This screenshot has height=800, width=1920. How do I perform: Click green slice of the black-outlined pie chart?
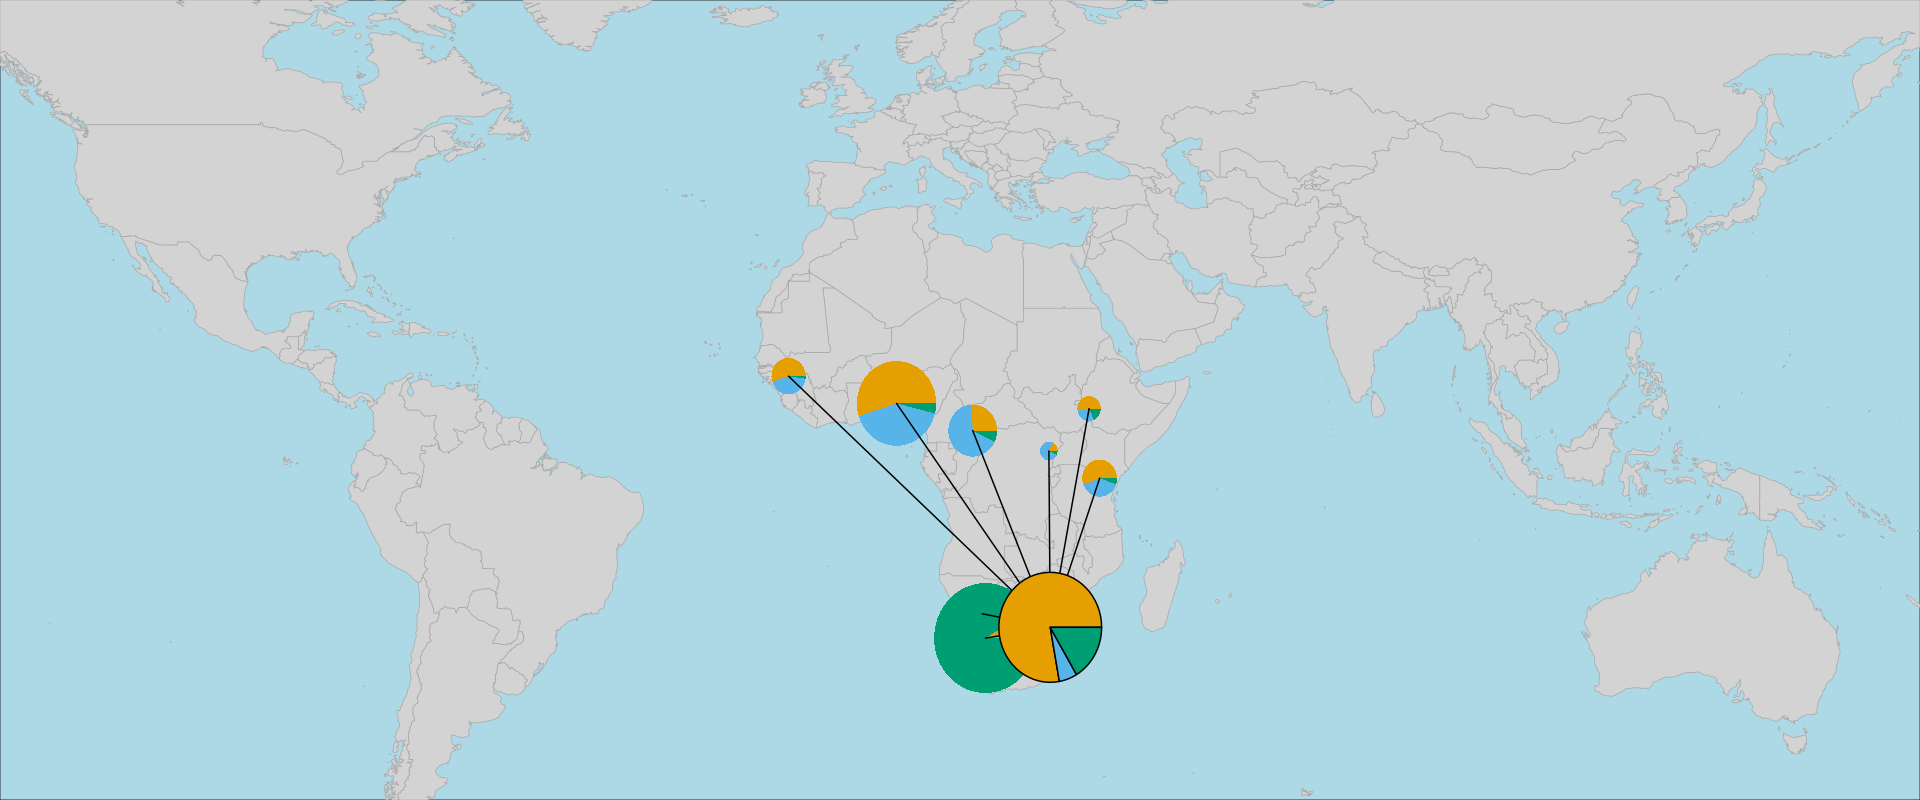[1080, 645]
